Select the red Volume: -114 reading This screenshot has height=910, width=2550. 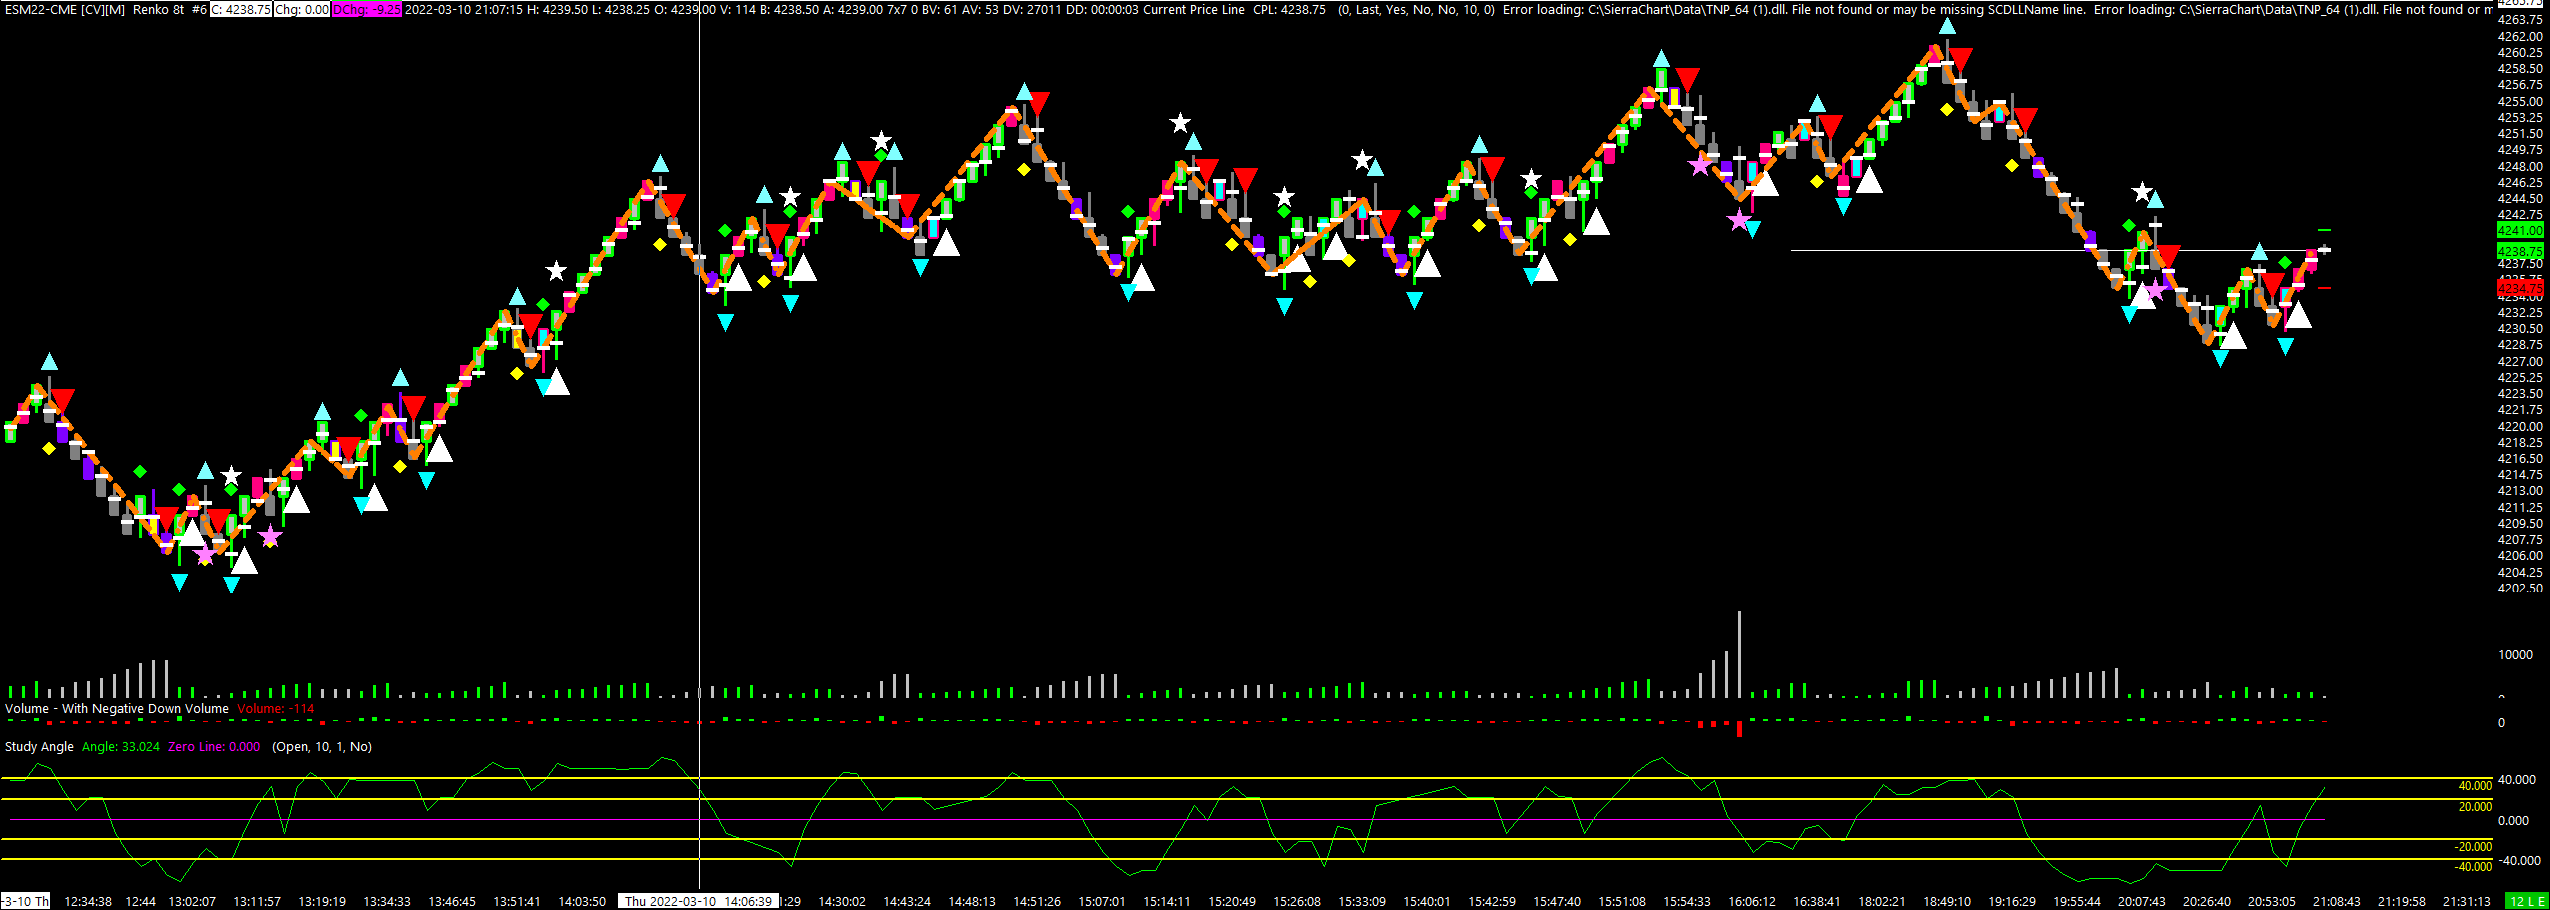[276, 709]
